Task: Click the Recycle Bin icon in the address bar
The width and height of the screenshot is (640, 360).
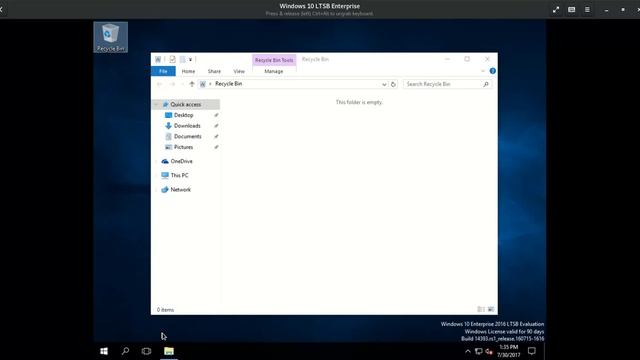Action: point(202,84)
